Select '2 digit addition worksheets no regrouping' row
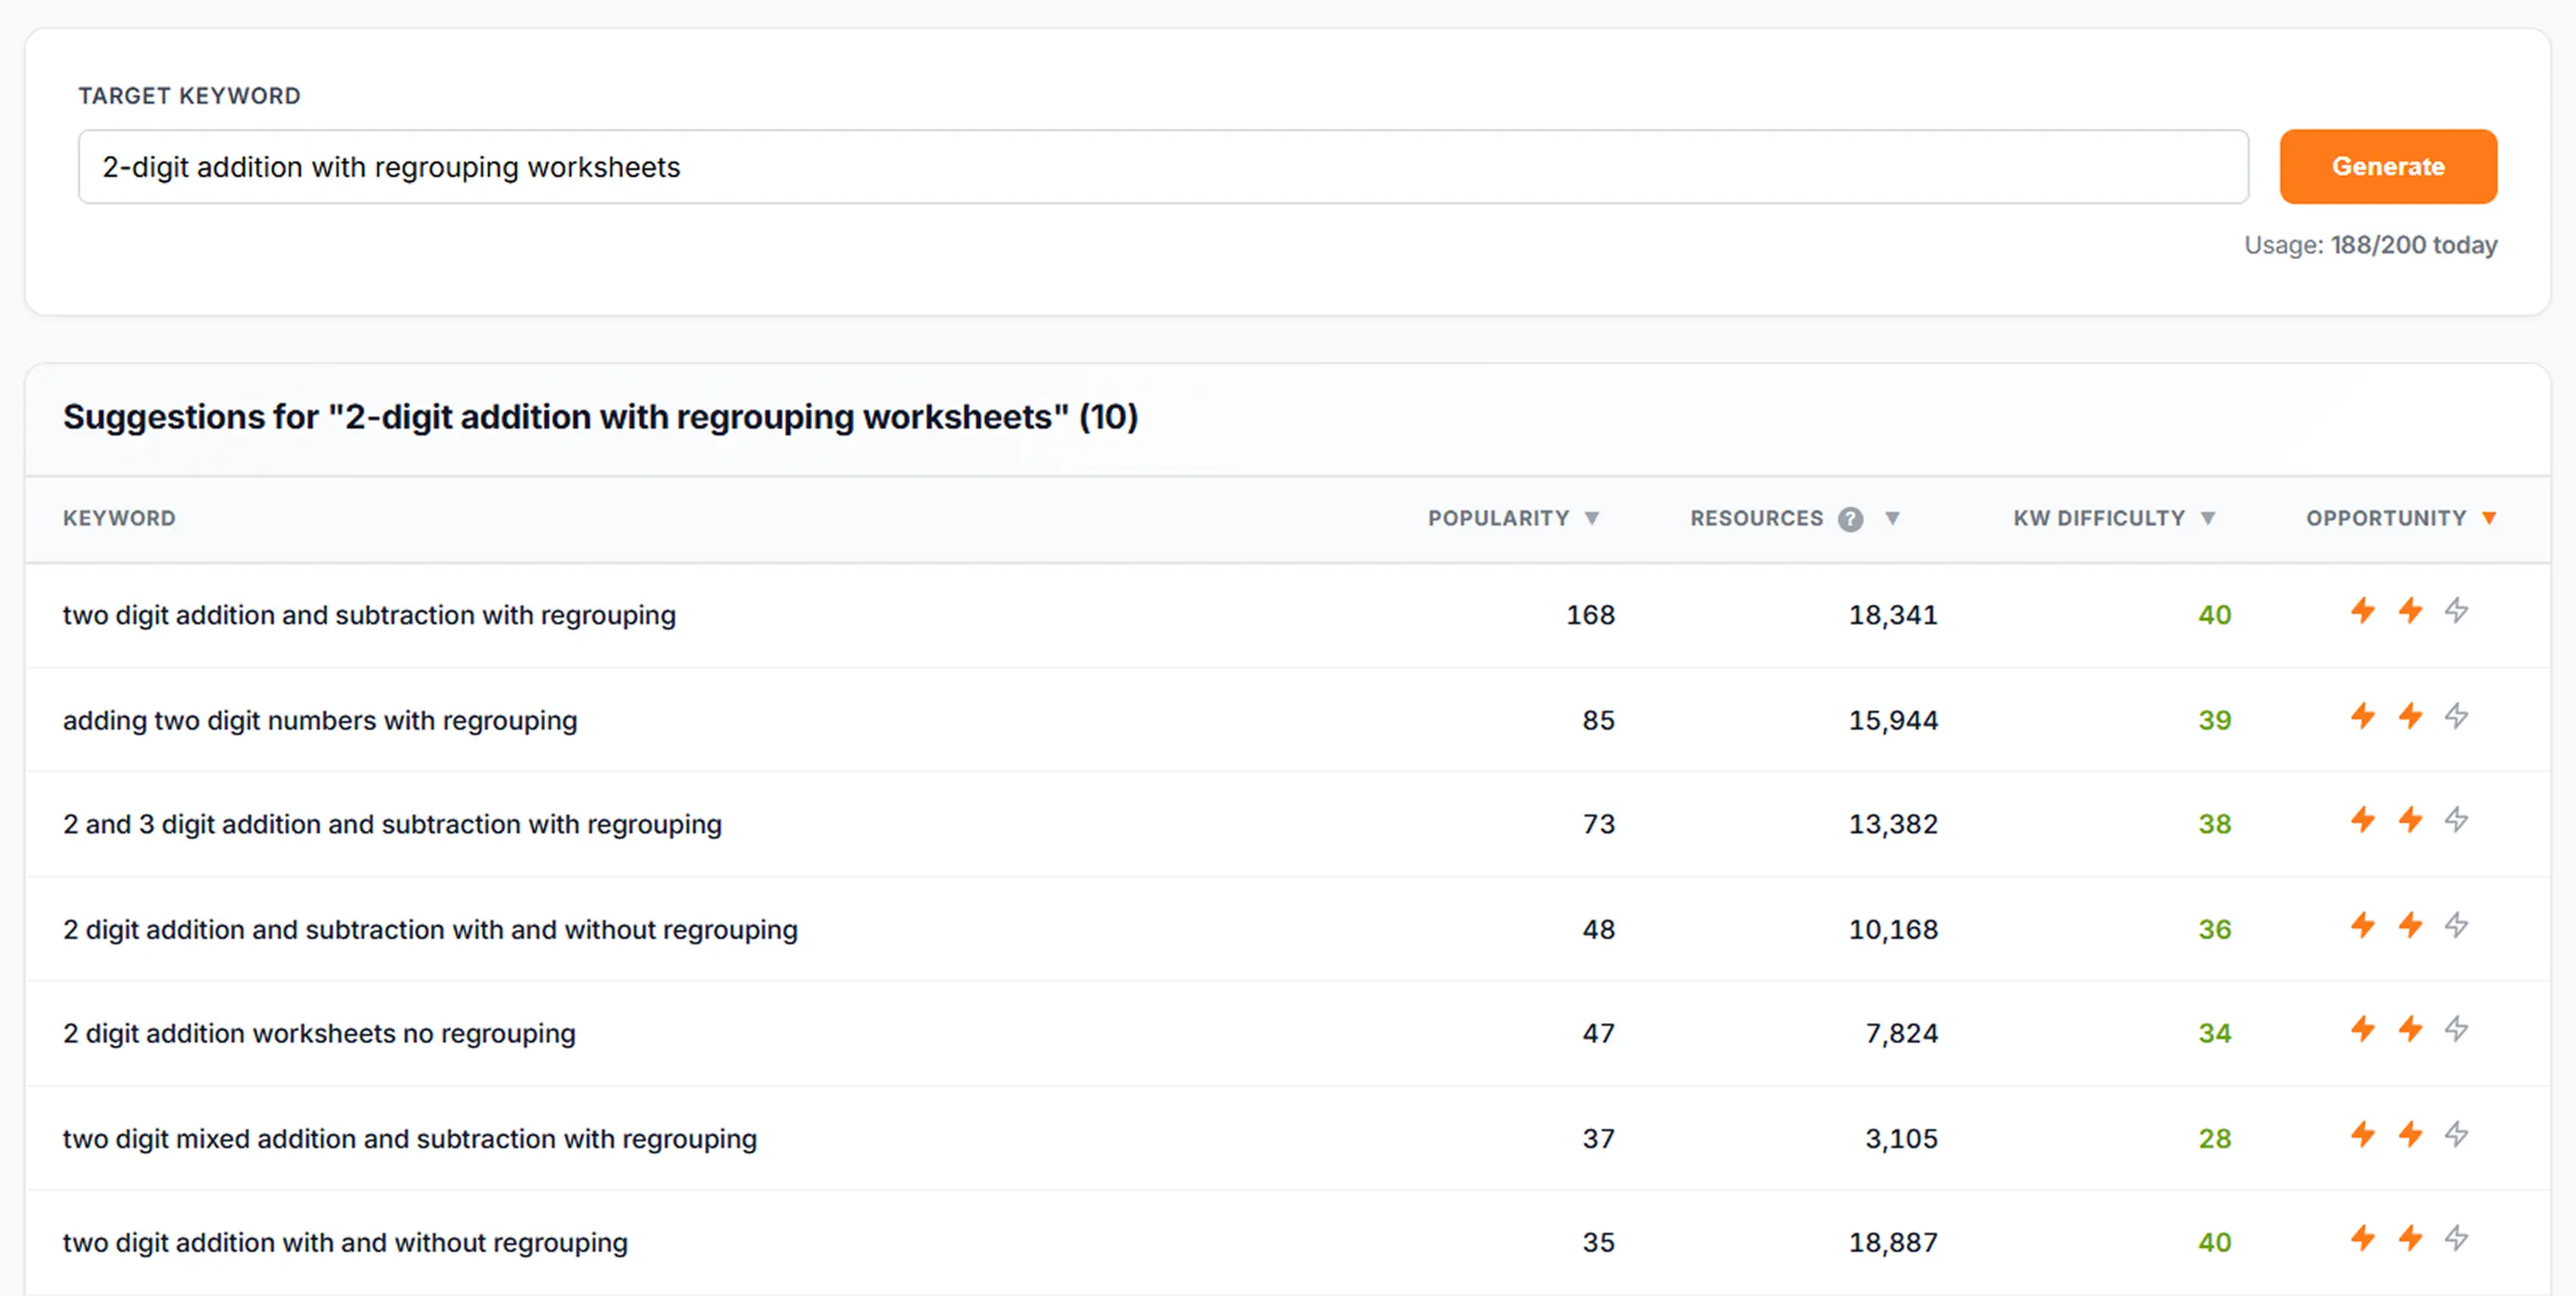Screen dimensions: 2576x1296 (319, 1033)
